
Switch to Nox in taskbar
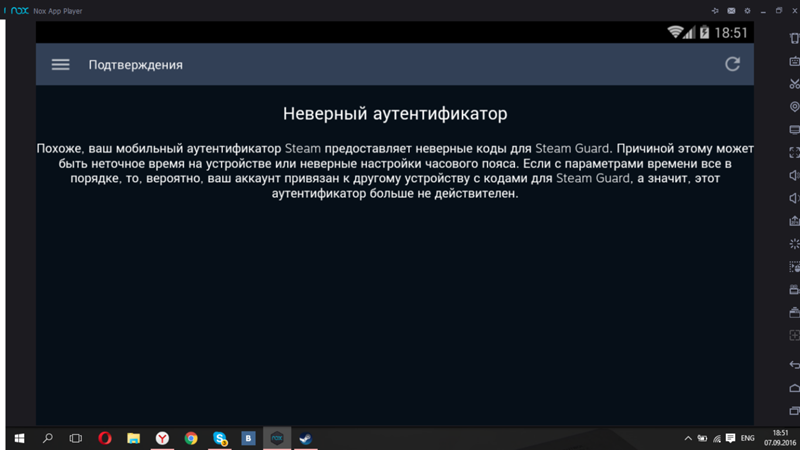277,438
